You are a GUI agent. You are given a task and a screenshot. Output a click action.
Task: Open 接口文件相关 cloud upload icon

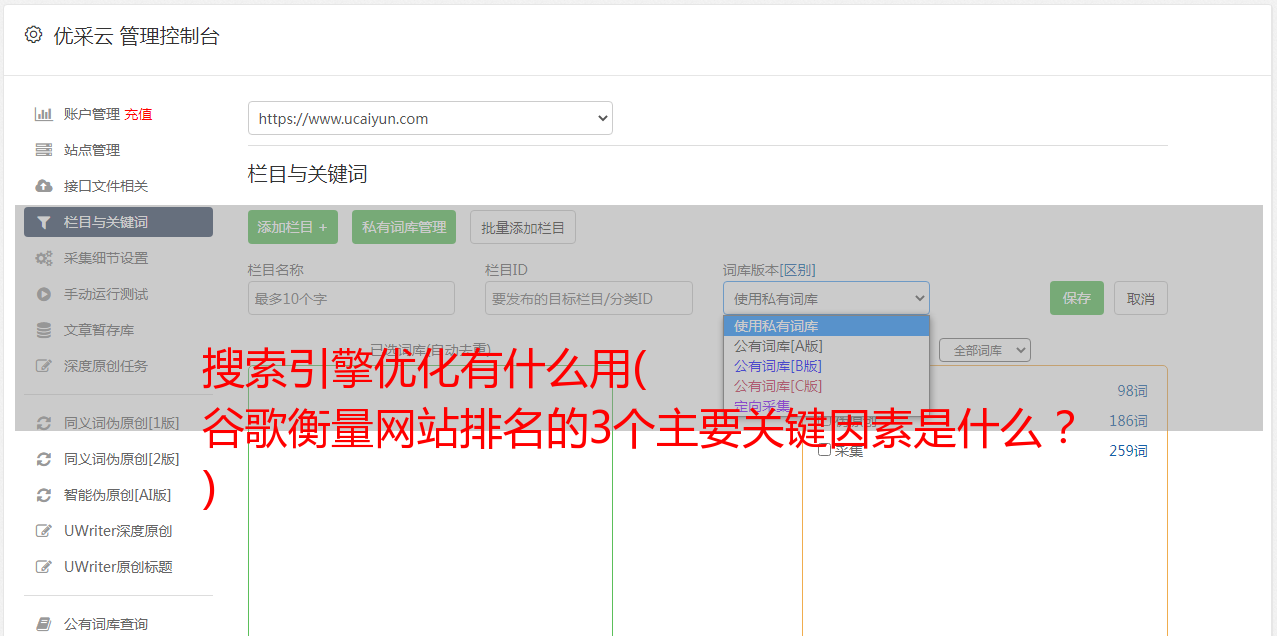coord(43,186)
